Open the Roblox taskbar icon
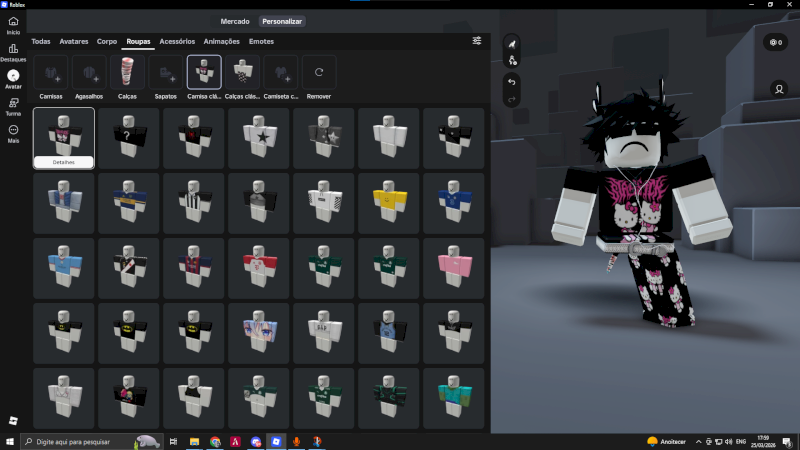 coord(276,442)
